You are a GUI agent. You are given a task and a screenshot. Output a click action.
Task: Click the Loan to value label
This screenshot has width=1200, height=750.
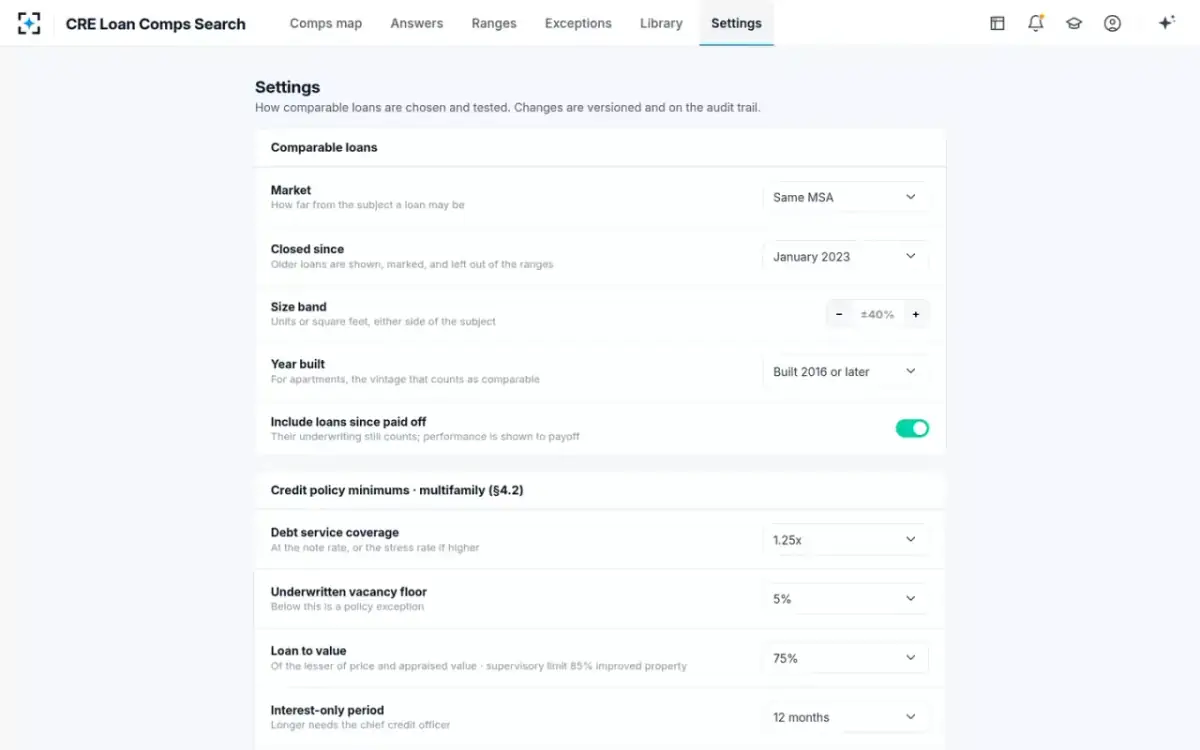tap(309, 650)
